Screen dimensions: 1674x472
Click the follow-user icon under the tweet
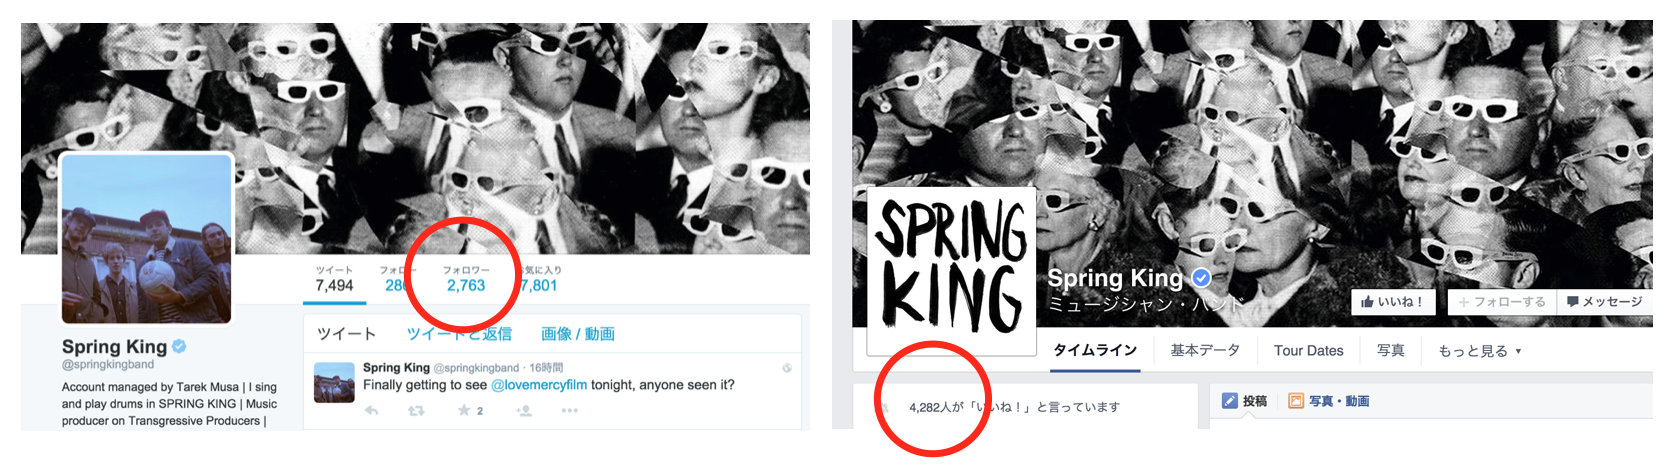pyautogui.click(x=523, y=411)
